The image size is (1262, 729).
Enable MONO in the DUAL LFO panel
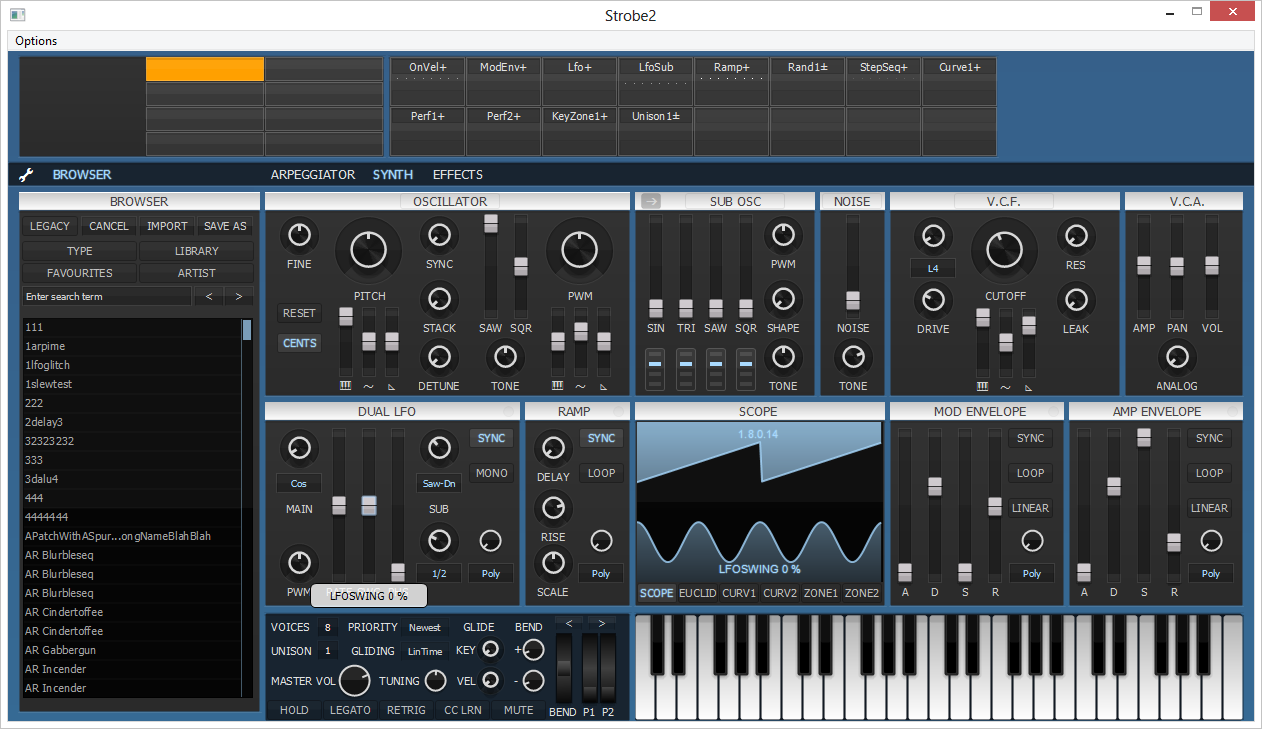coord(491,473)
